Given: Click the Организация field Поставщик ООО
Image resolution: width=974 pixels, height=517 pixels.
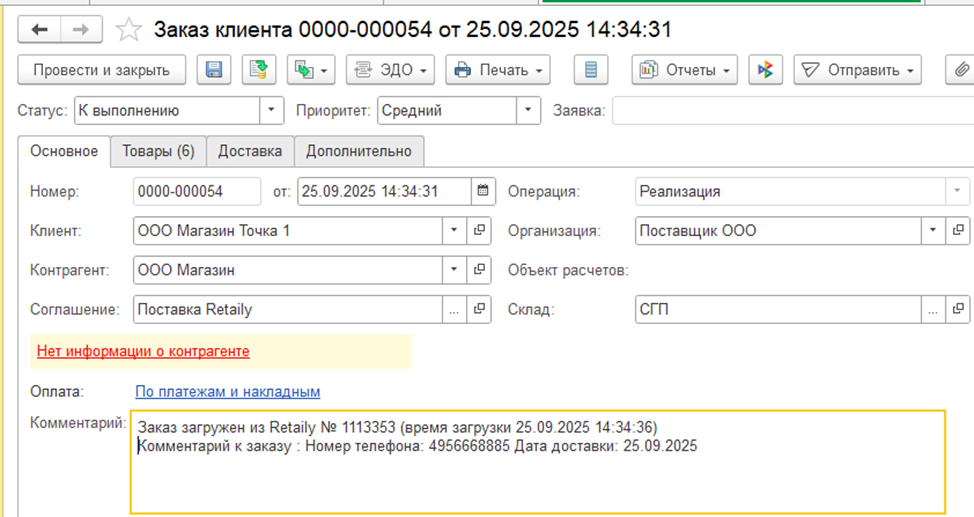Looking at the screenshot, I should coord(778,231).
